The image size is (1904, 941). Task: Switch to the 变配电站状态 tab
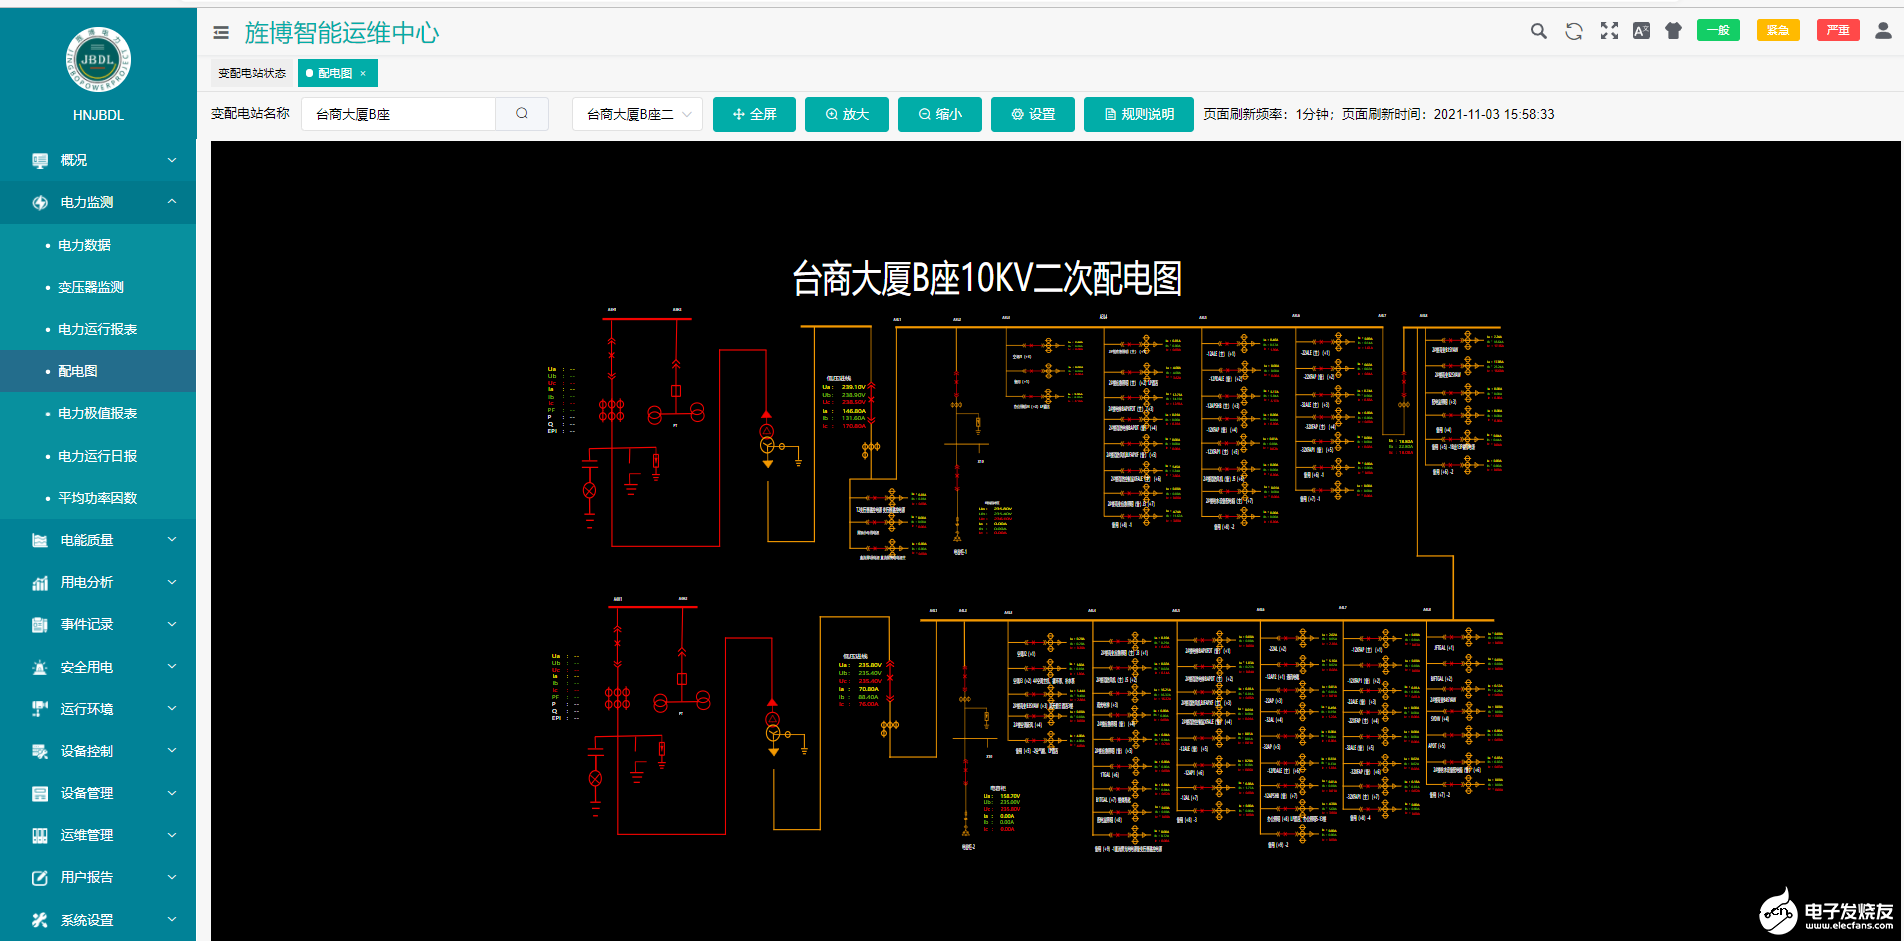click(249, 72)
